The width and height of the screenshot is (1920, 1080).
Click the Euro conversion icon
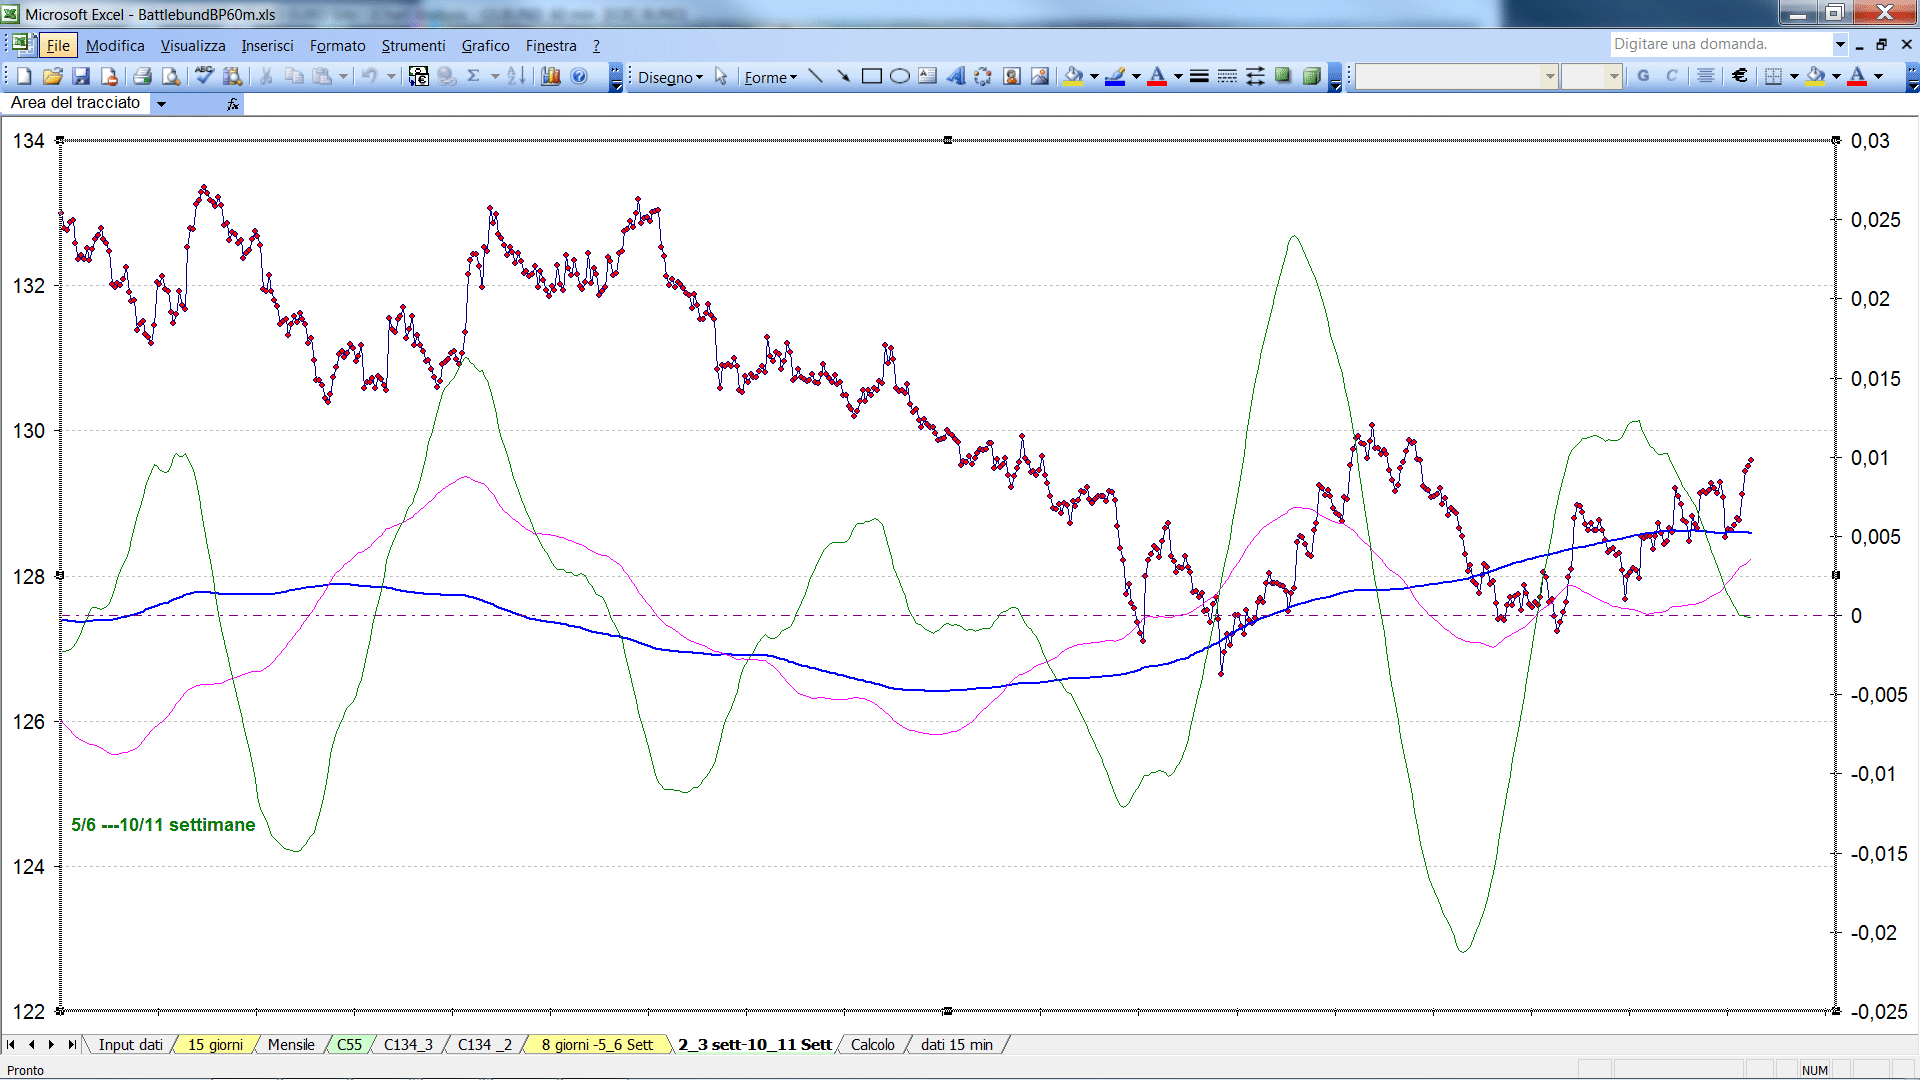tap(419, 76)
